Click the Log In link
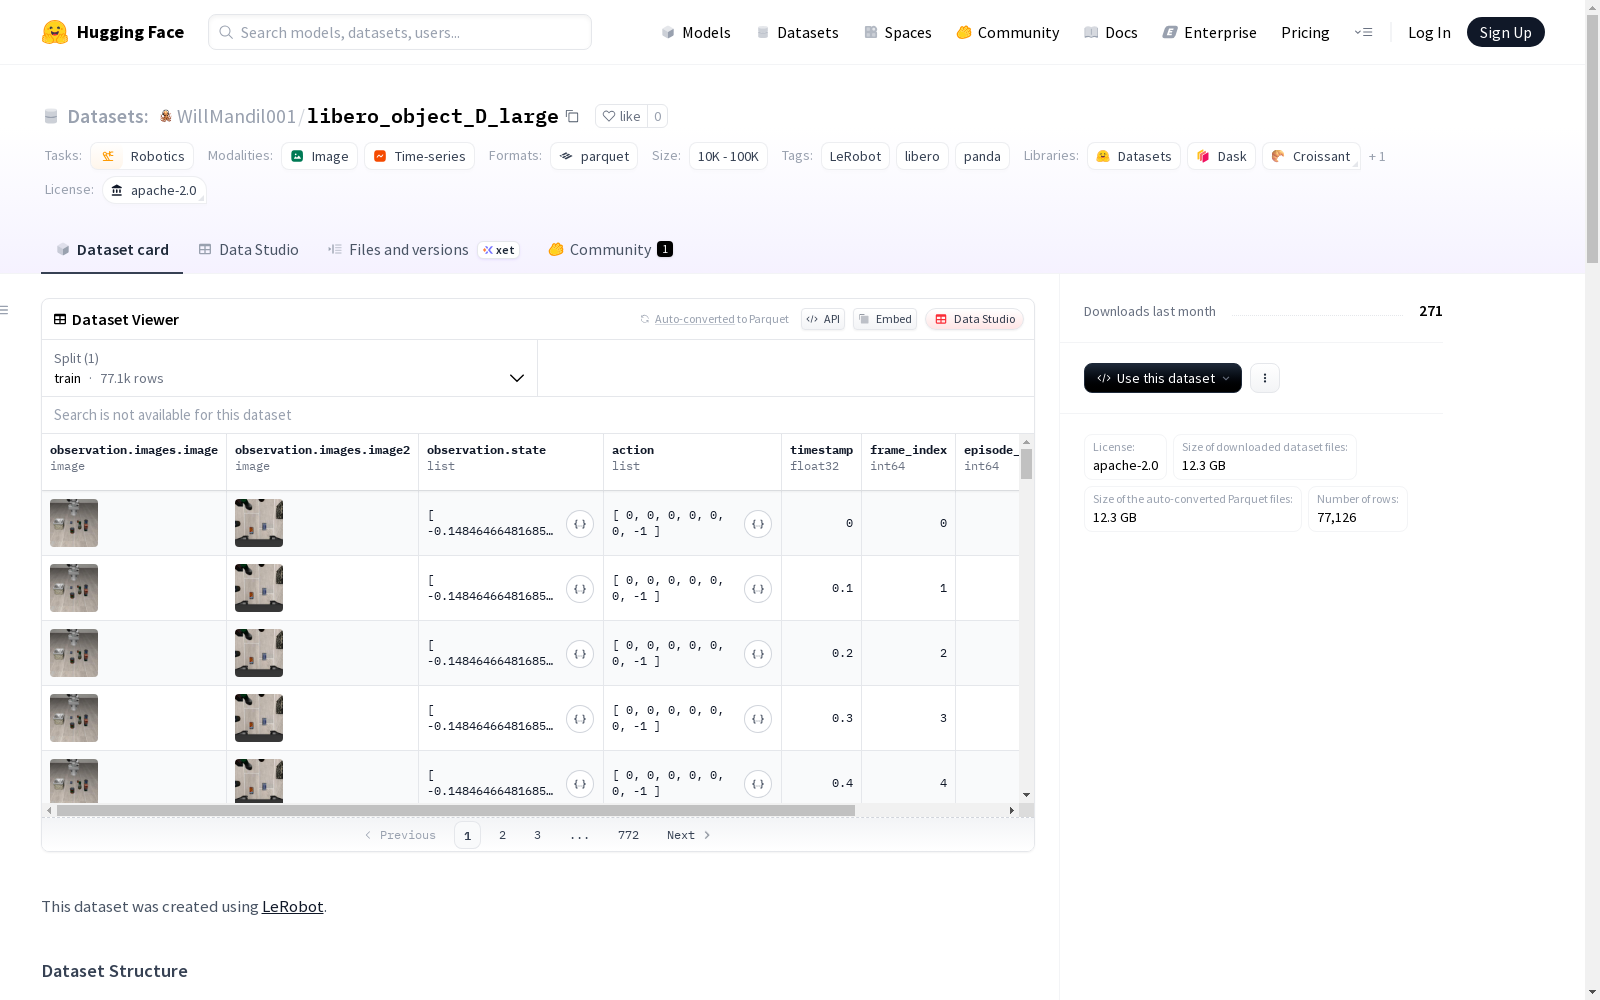Screen dimensions: 1600x1000 point(1429,32)
